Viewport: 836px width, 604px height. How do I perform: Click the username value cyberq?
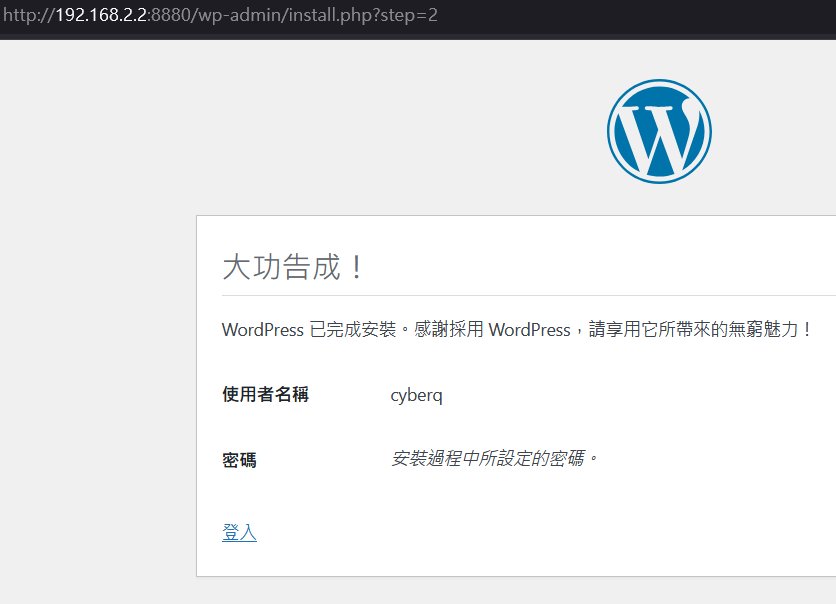[x=416, y=395]
